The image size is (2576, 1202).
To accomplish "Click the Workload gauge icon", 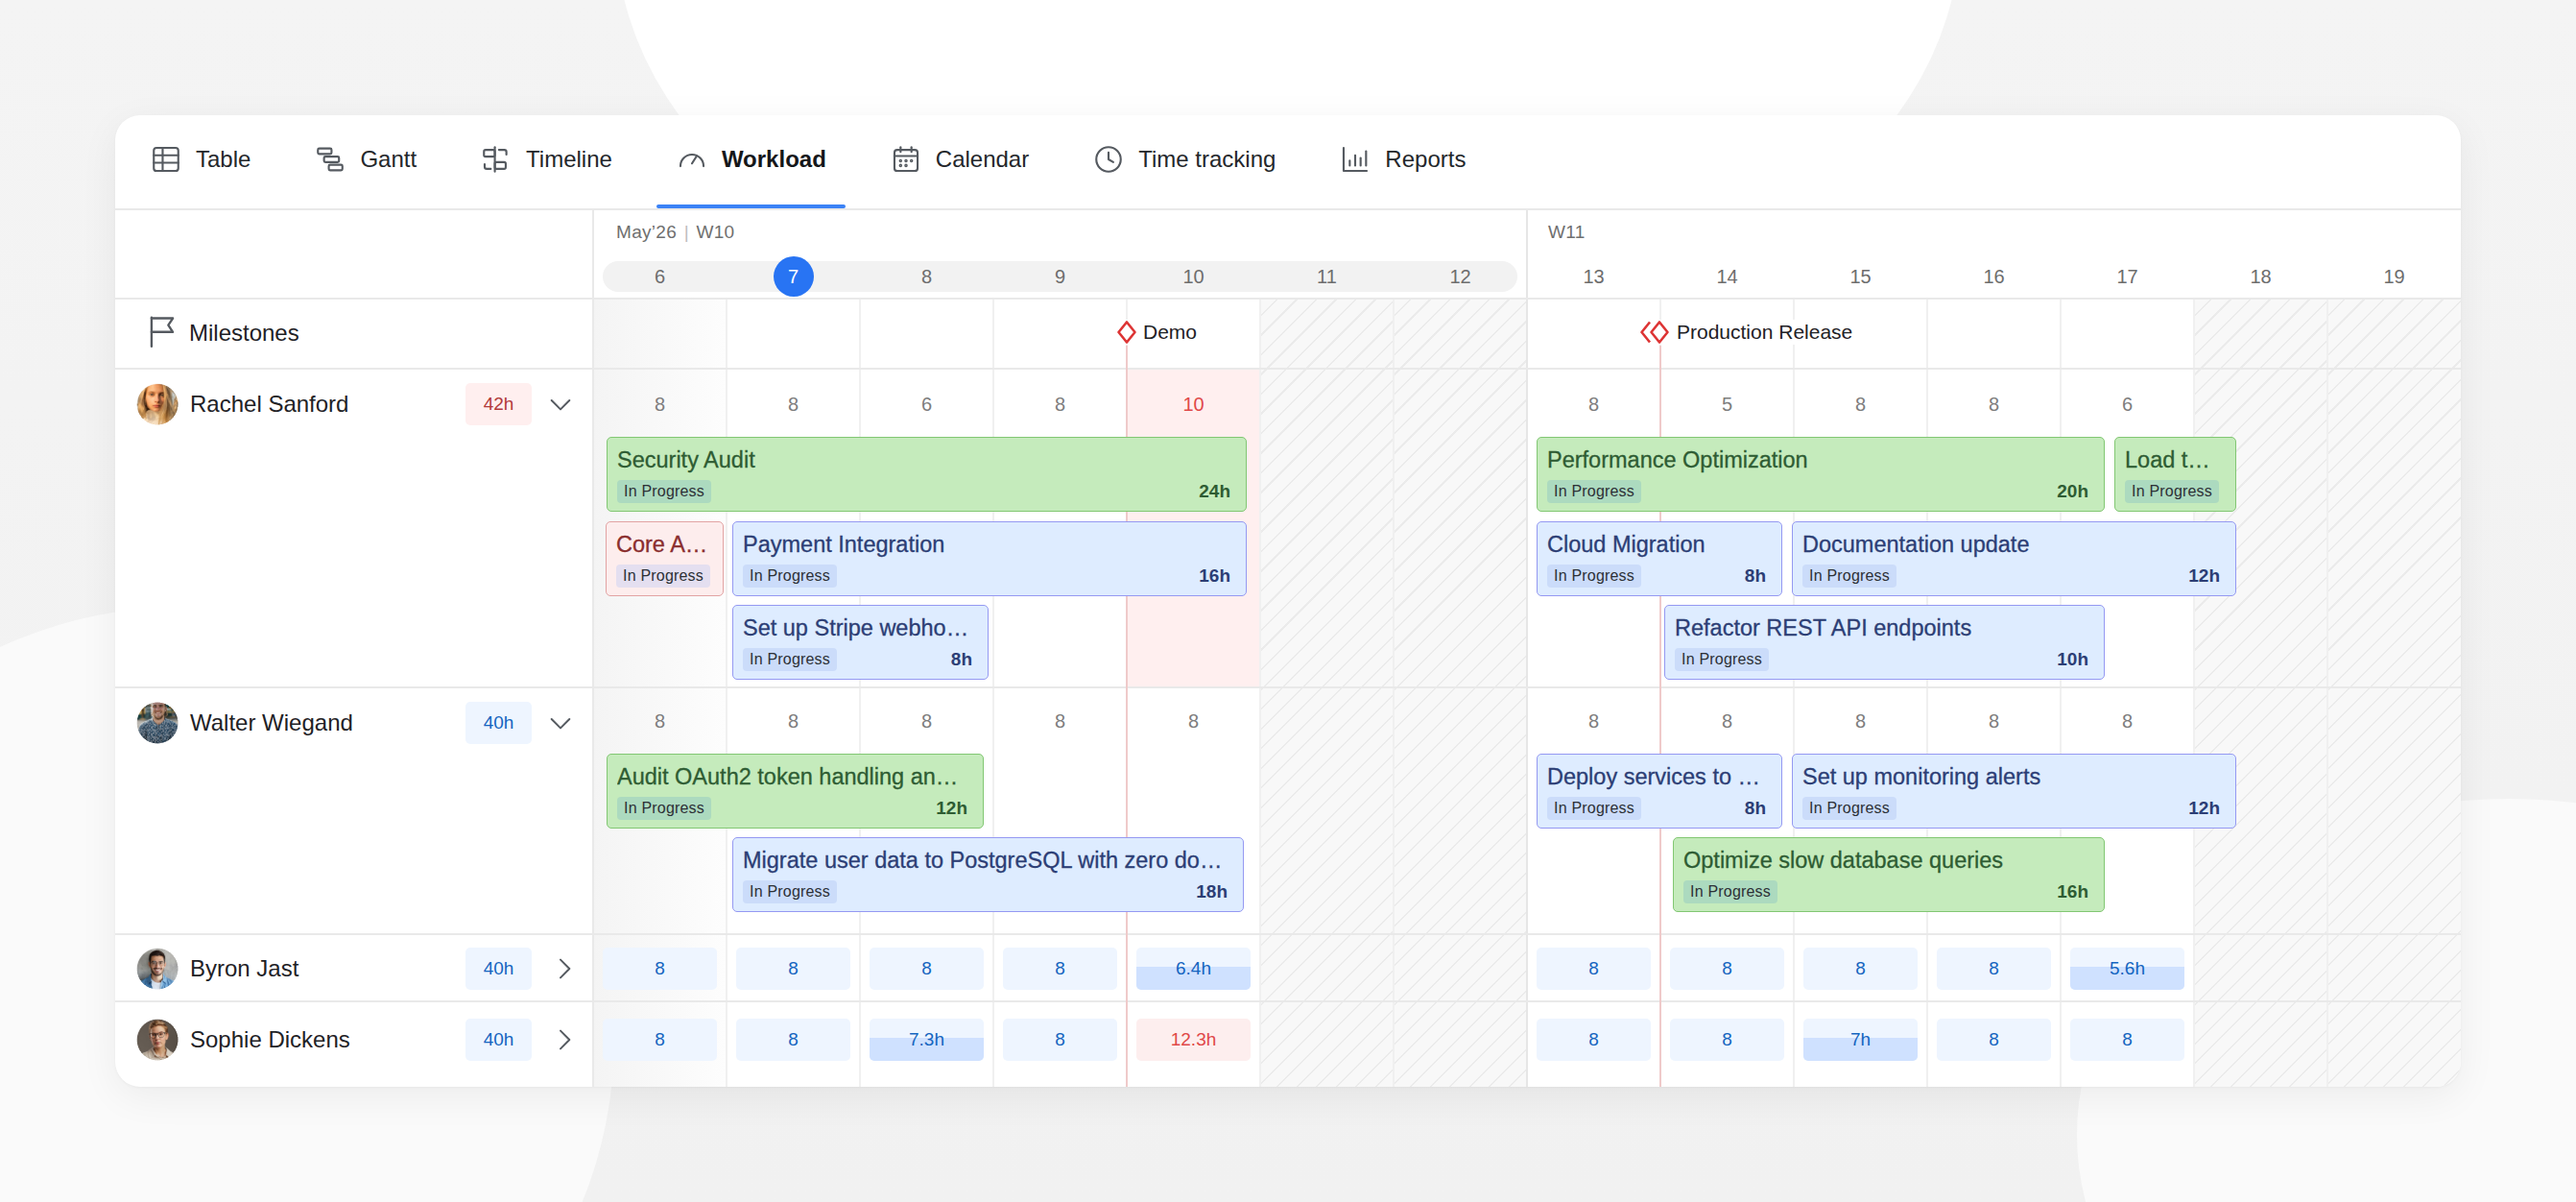I will point(692,160).
